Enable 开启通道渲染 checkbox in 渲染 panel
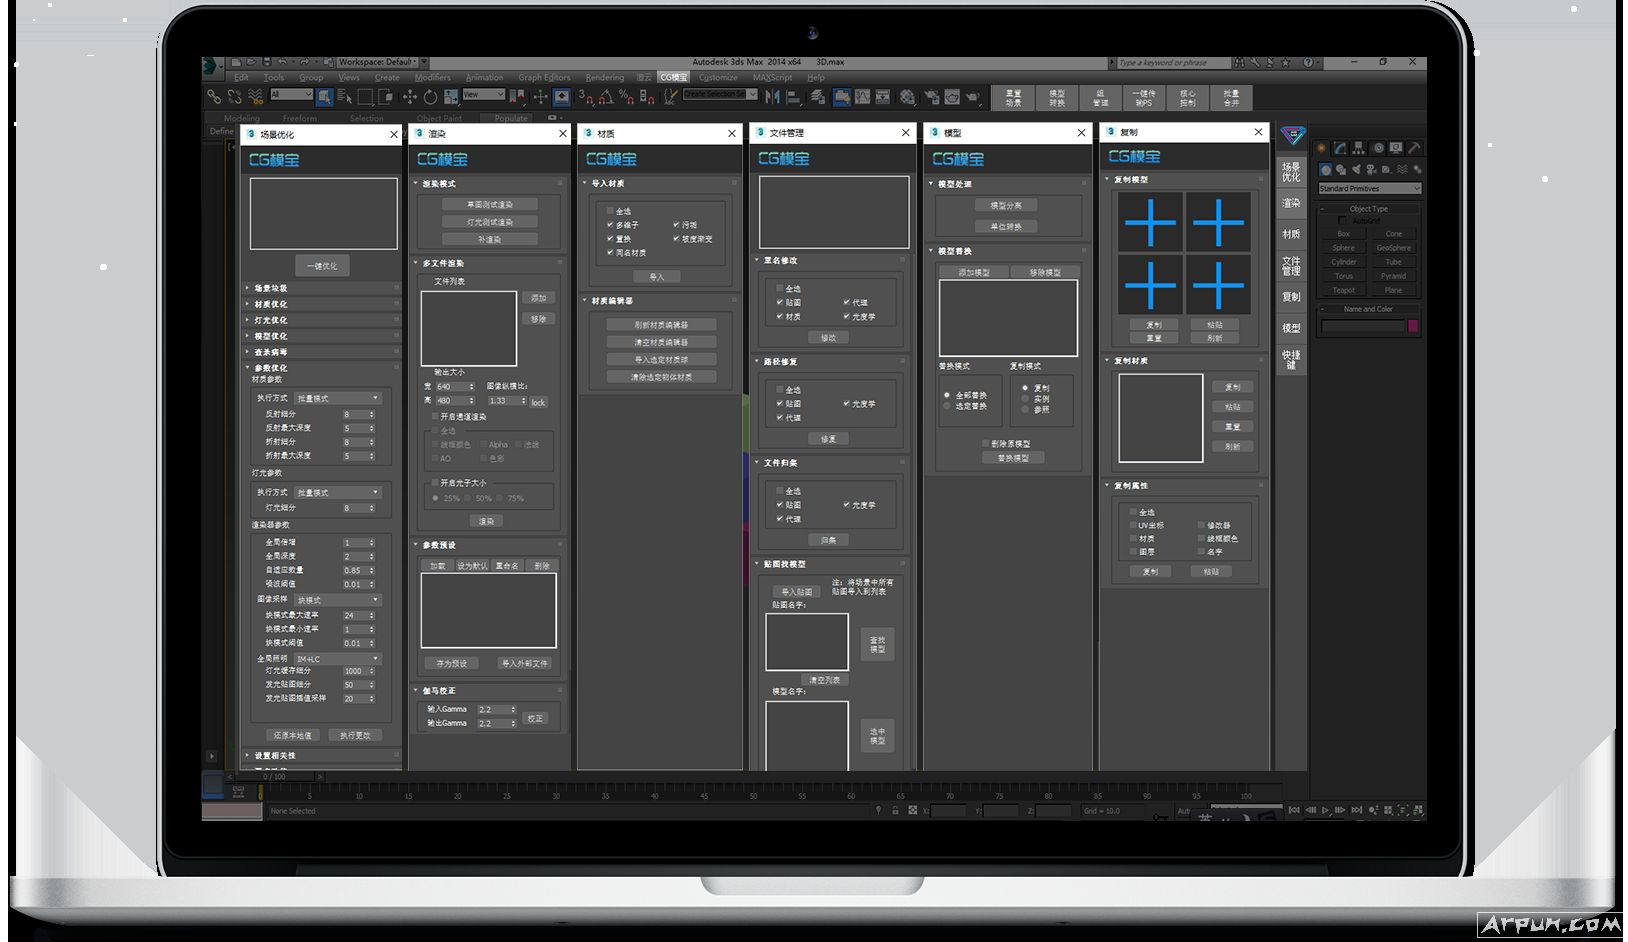The width and height of the screenshot is (1628, 942). point(435,416)
